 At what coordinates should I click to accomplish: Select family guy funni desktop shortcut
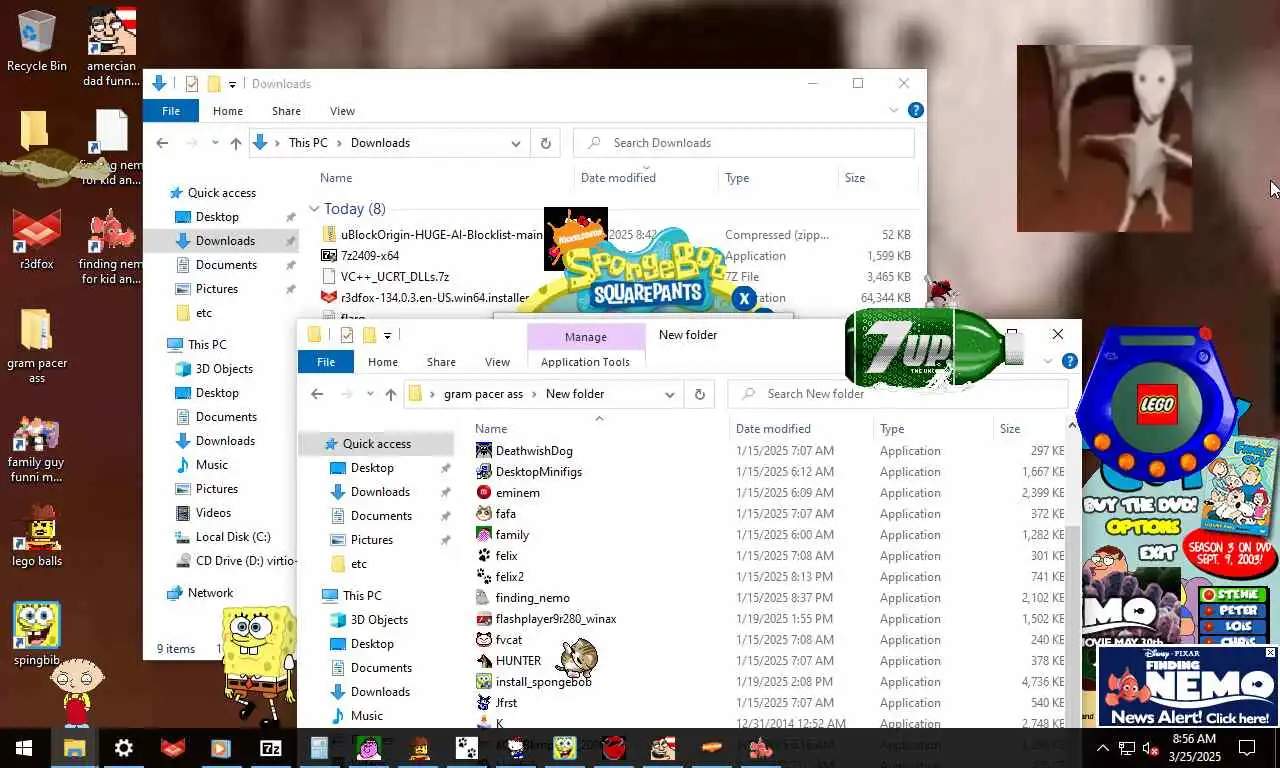pyautogui.click(x=37, y=450)
